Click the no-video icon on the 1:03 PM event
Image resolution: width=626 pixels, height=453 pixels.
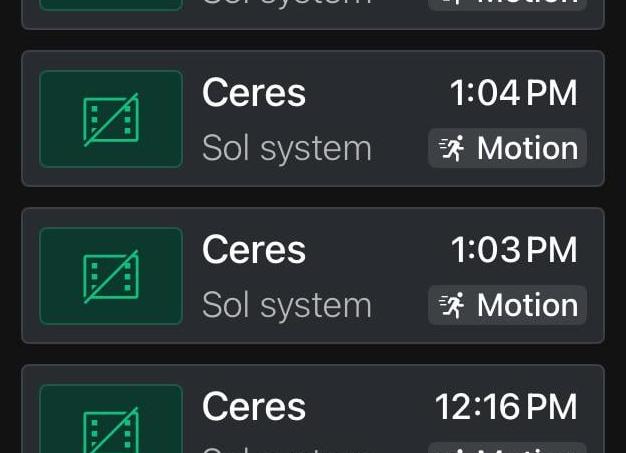pyautogui.click(x=111, y=277)
